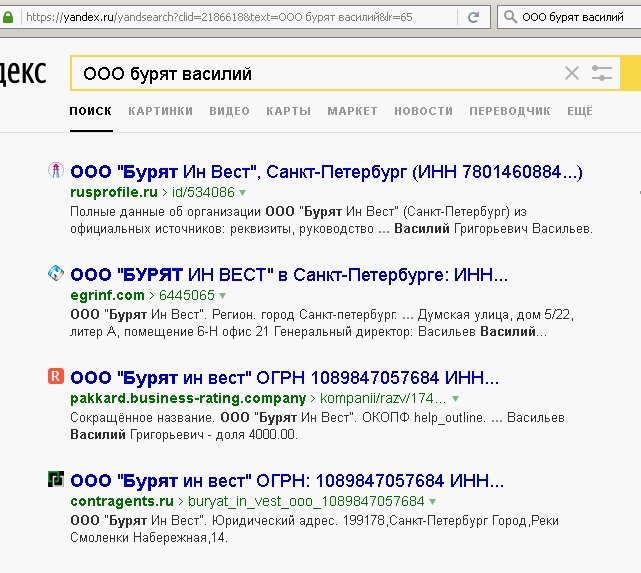Switch to the КАРТИНКИ tab
The width and height of the screenshot is (641, 573).
pyautogui.click(x=161, y=111)
